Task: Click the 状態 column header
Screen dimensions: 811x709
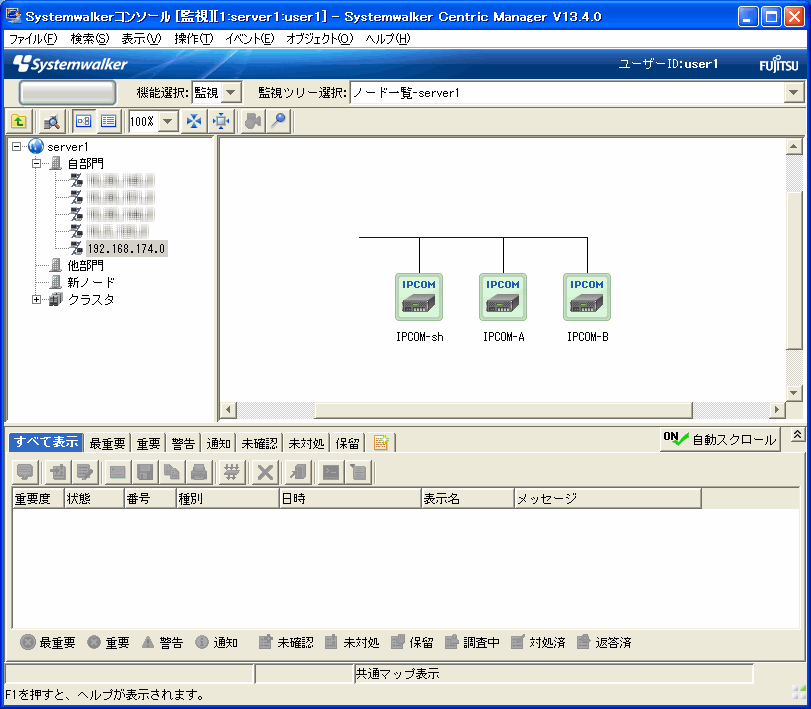Action: (95, 498)
